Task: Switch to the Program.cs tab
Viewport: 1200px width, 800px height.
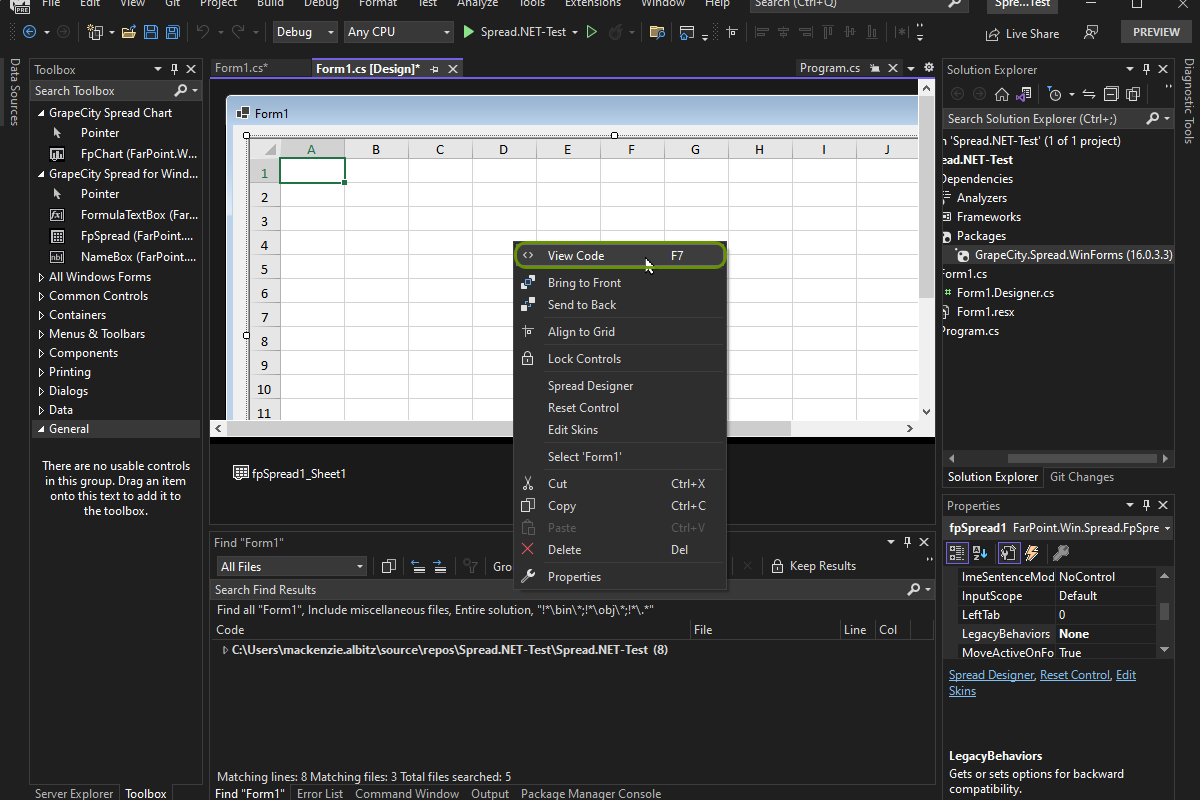Action: pyautogui.click(x=830, y=68)
